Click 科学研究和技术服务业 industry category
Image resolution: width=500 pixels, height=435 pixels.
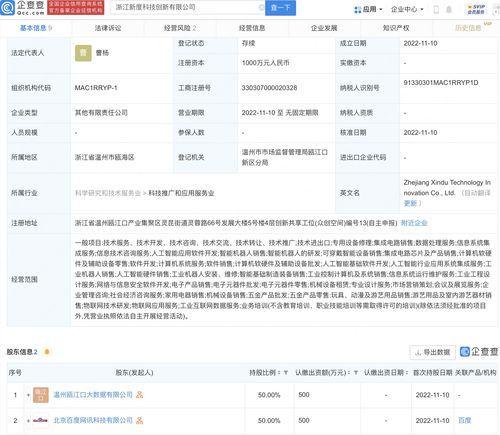(x=108, y=193)
